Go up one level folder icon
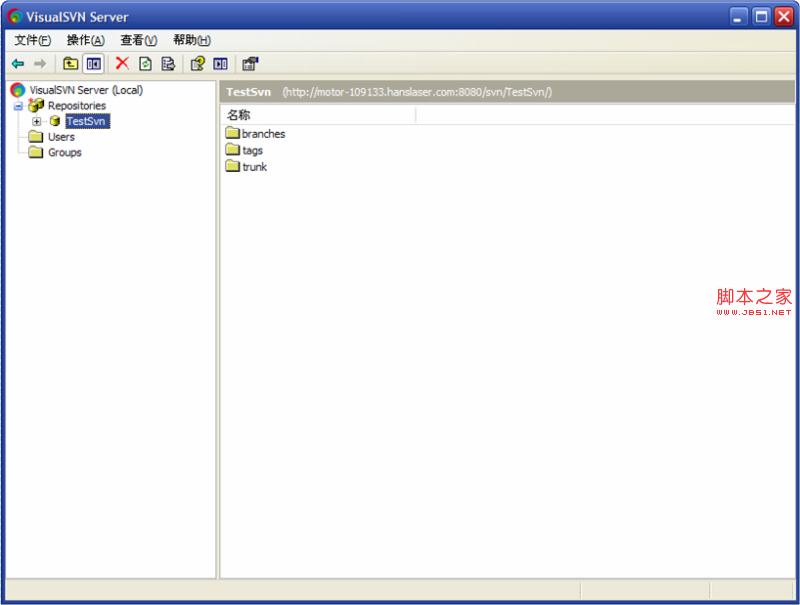The height and width of the screenshot is (605, 800). point(70,64)
